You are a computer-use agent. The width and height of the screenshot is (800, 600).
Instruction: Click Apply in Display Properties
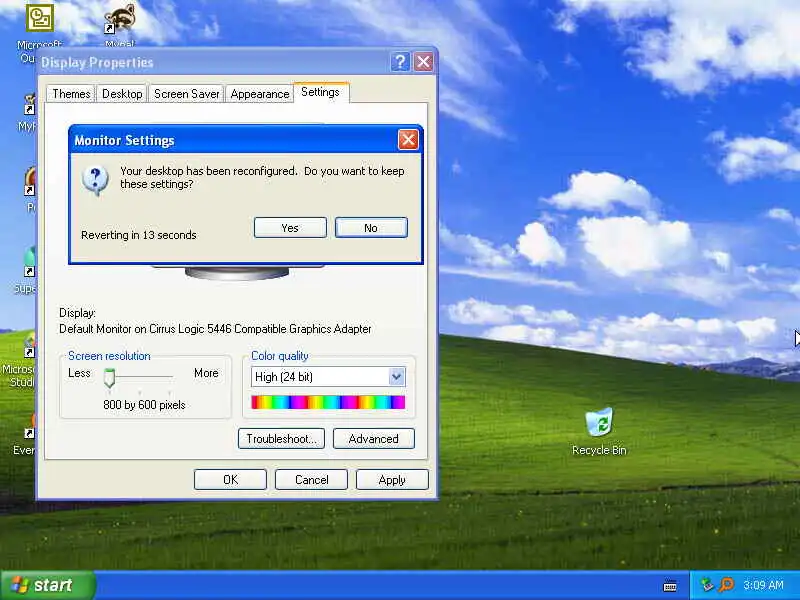click(392, 480)
